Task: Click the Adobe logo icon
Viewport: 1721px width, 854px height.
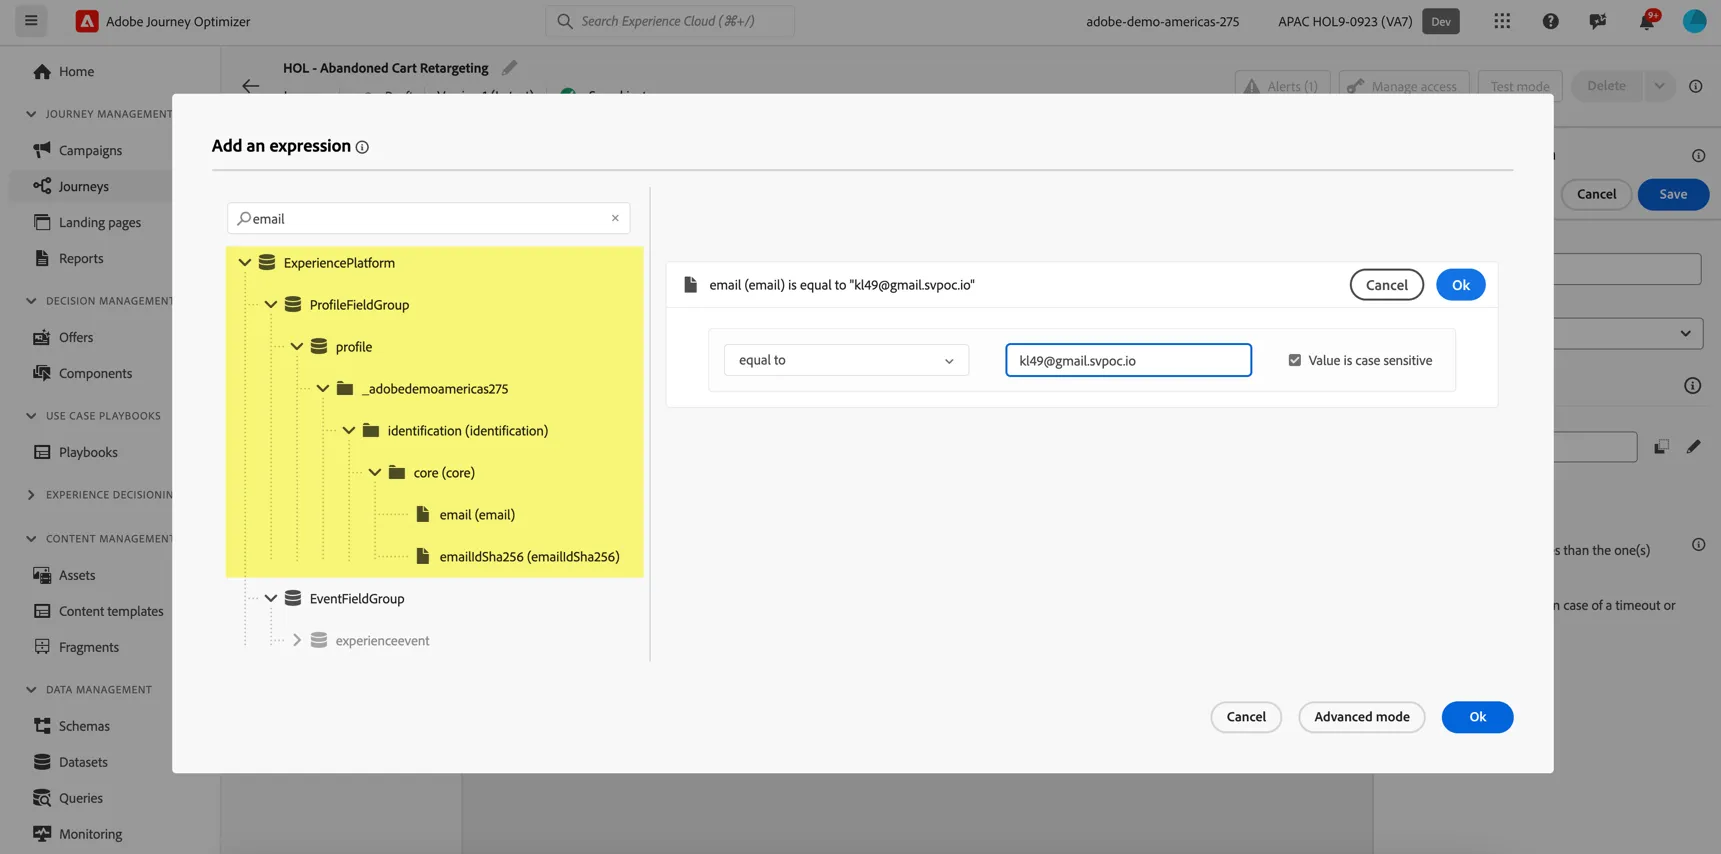Action: 87,21
